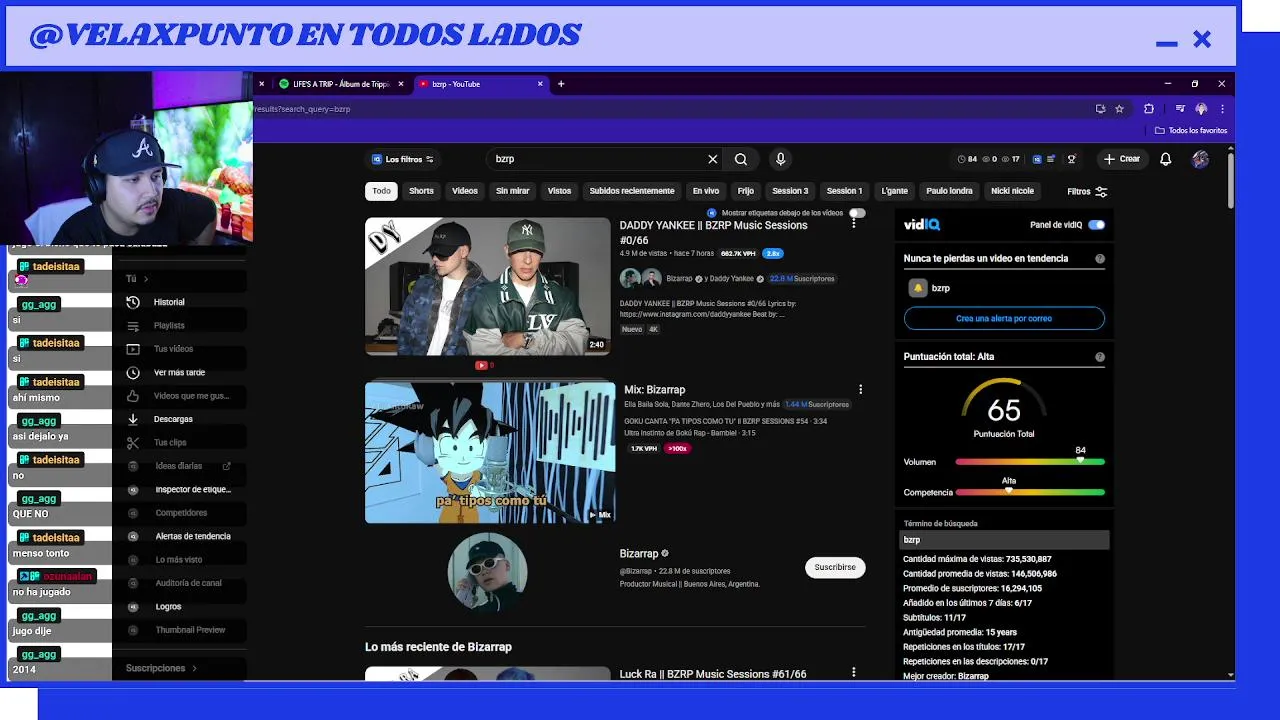Clear the bzrp search query with X
The height and width of the screenshot is (720, 1280).
pyautogui.click(x=713, y=159)
